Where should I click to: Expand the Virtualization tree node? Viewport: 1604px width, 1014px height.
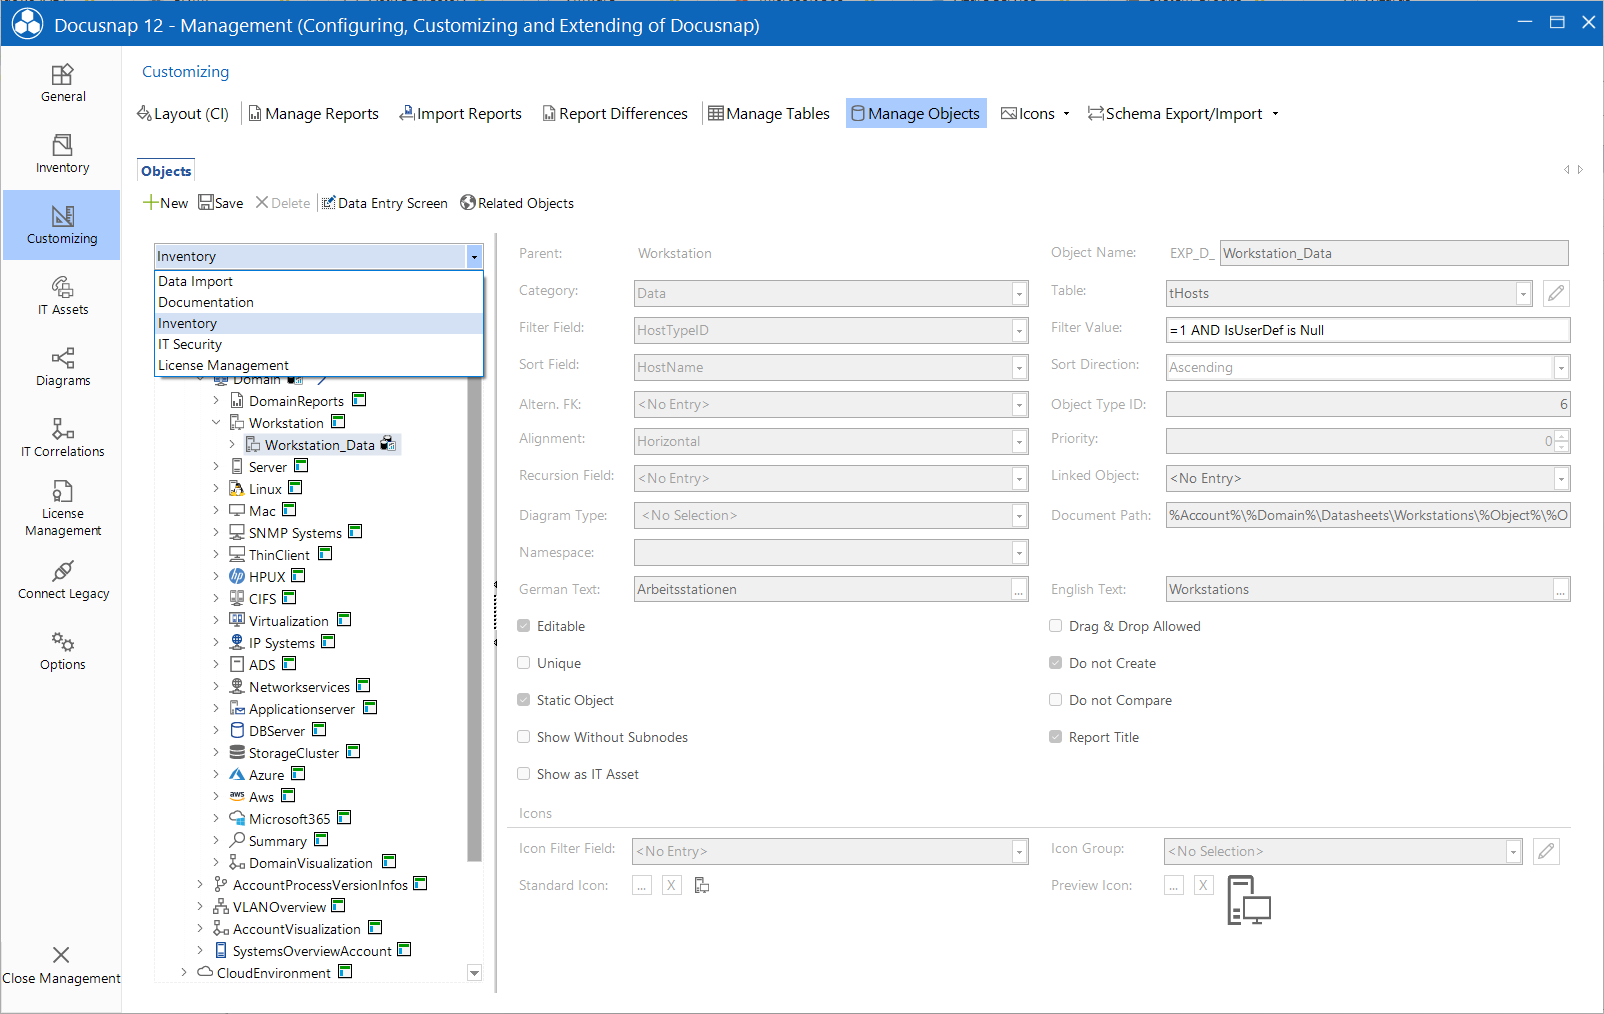pos(216,621)
